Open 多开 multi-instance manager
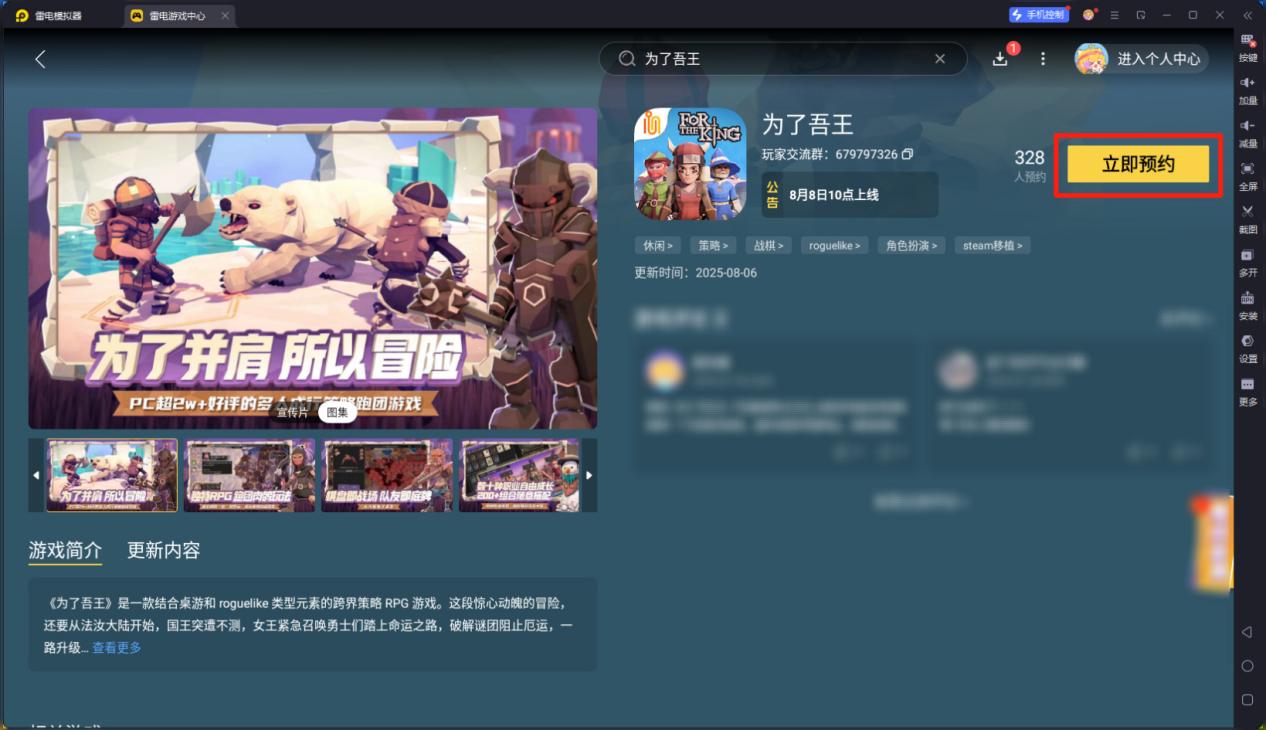This screenshot has height=730, width=1266. [x=1247, y=262]
